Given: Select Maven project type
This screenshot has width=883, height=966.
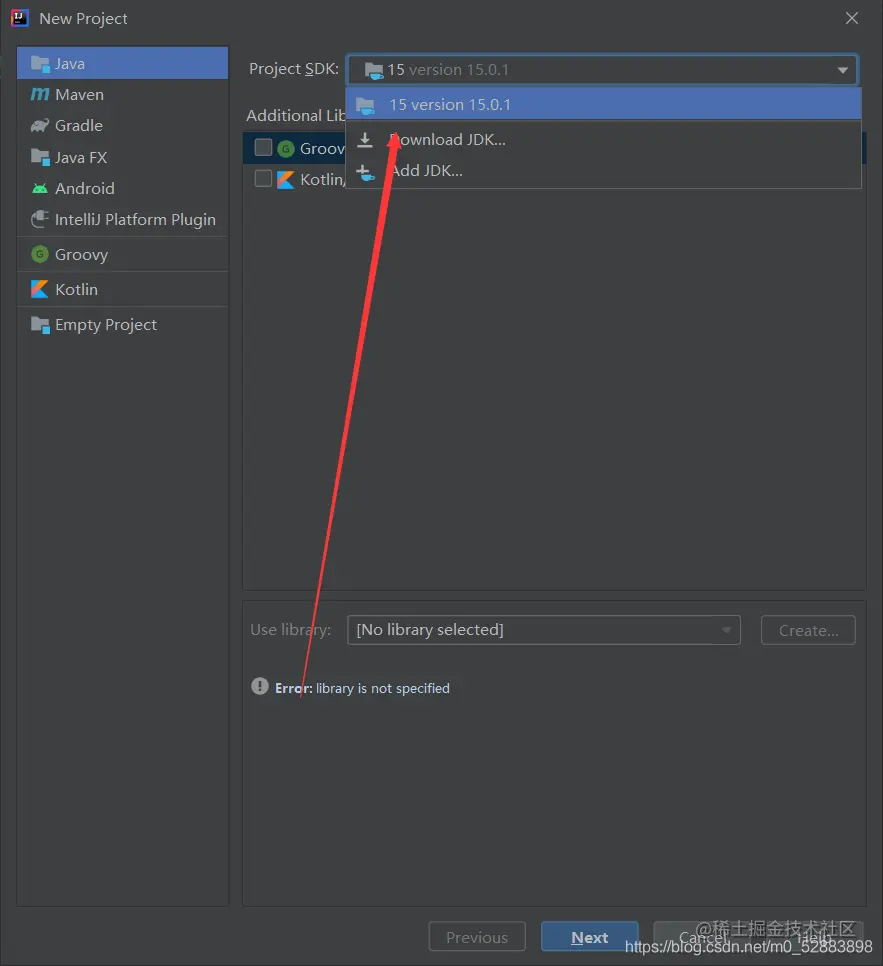Looking at the screenshot, I should coord(123,94).
